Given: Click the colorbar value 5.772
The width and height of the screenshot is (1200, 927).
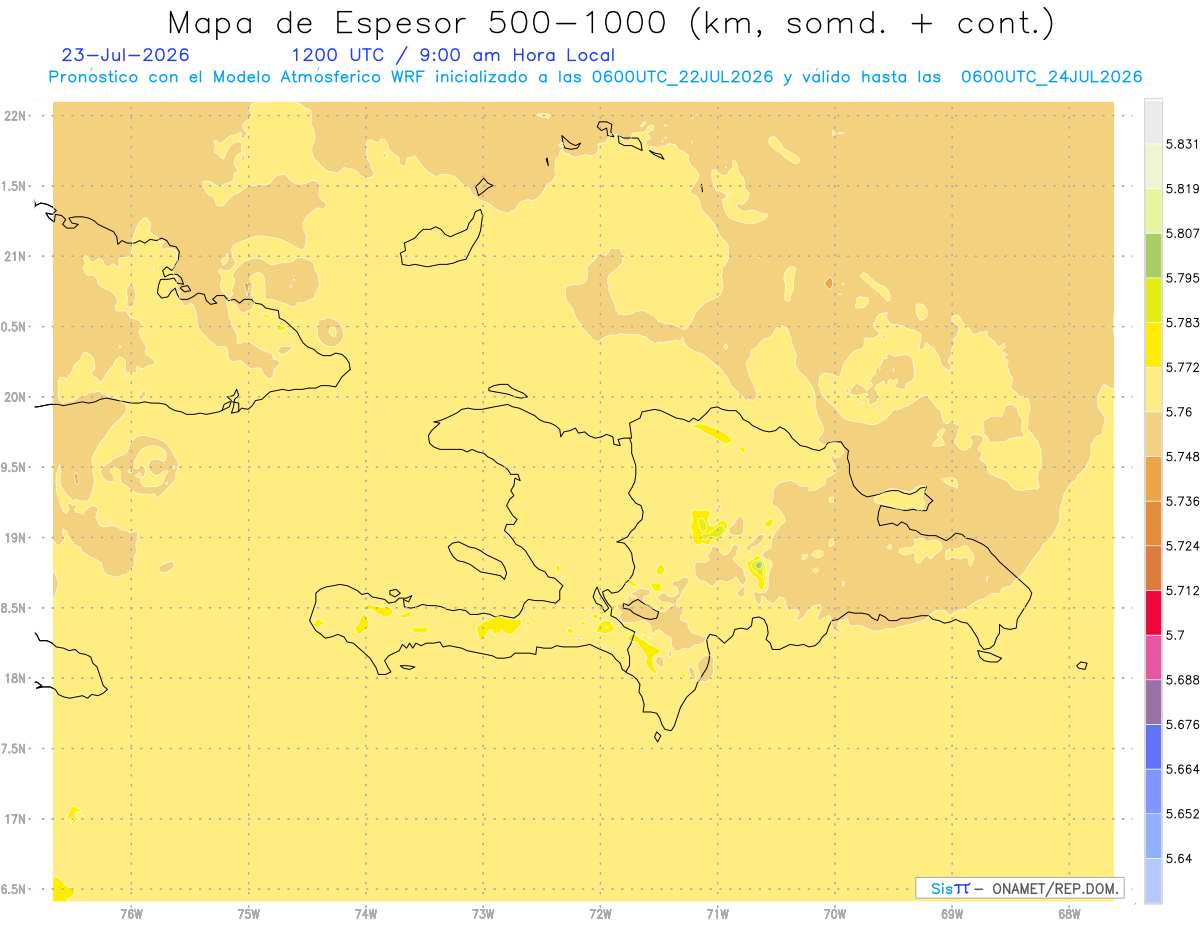Looking at the screenshot, I should pyautogui.click(x=1182, y=367).
